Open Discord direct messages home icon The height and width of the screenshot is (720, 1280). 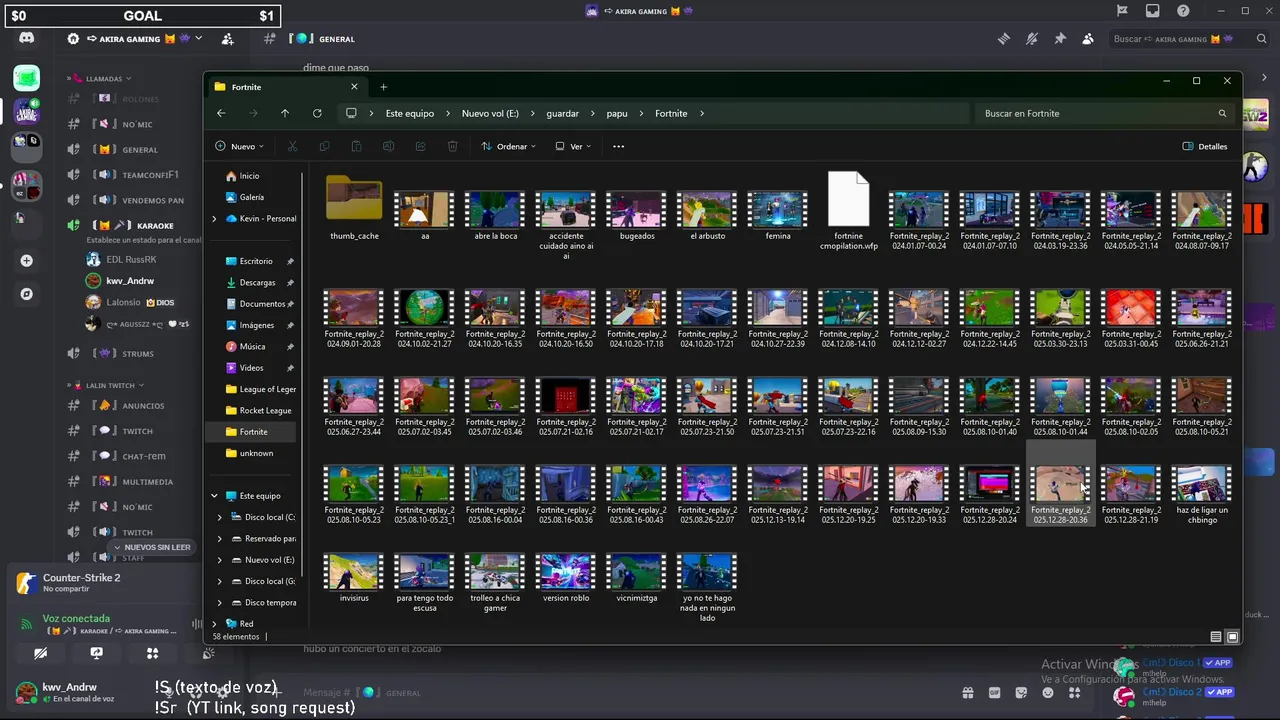point(27,39)
